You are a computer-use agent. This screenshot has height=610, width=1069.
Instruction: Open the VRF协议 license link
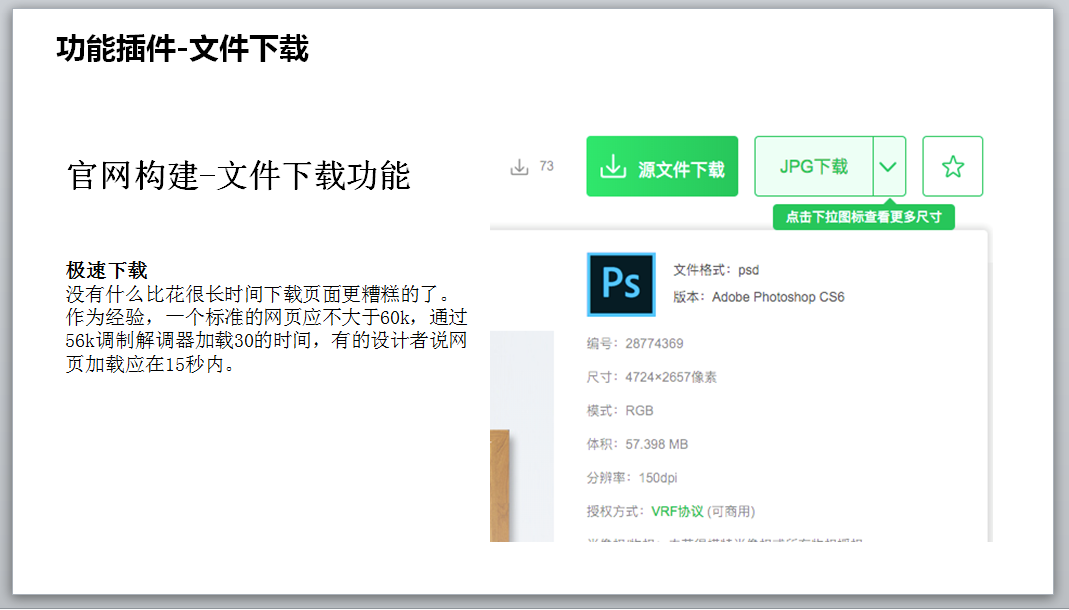(677, 511)
